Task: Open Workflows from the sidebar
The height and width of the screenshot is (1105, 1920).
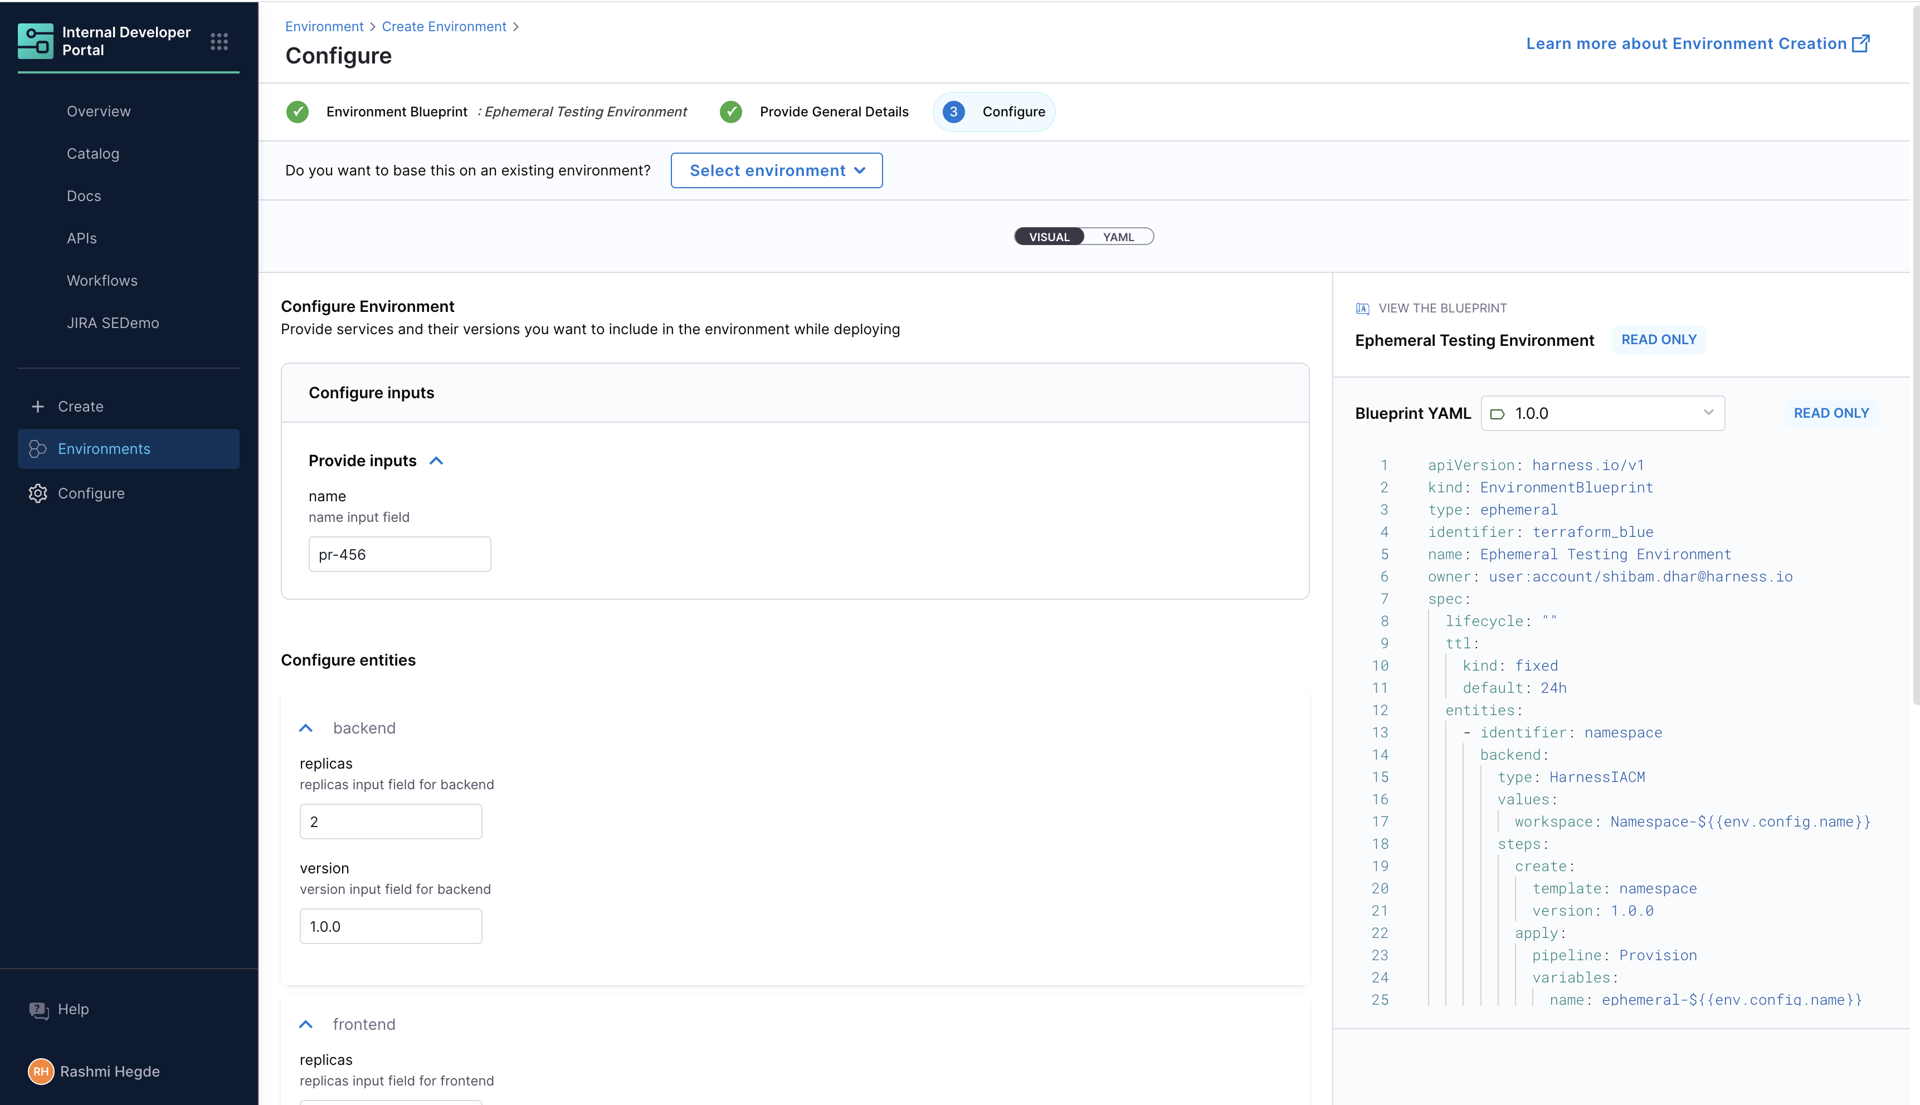Action: [x=102, y=280]
